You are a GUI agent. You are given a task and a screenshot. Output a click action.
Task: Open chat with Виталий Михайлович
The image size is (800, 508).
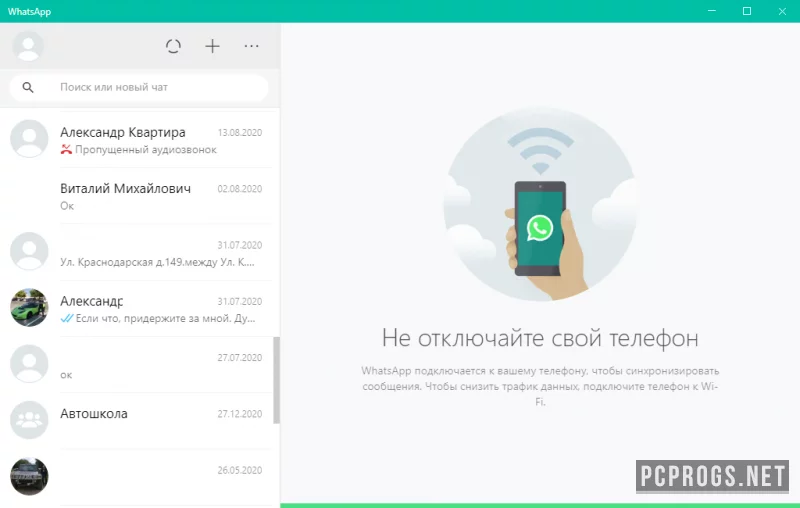pyautogui.click(x=140, y=196)
